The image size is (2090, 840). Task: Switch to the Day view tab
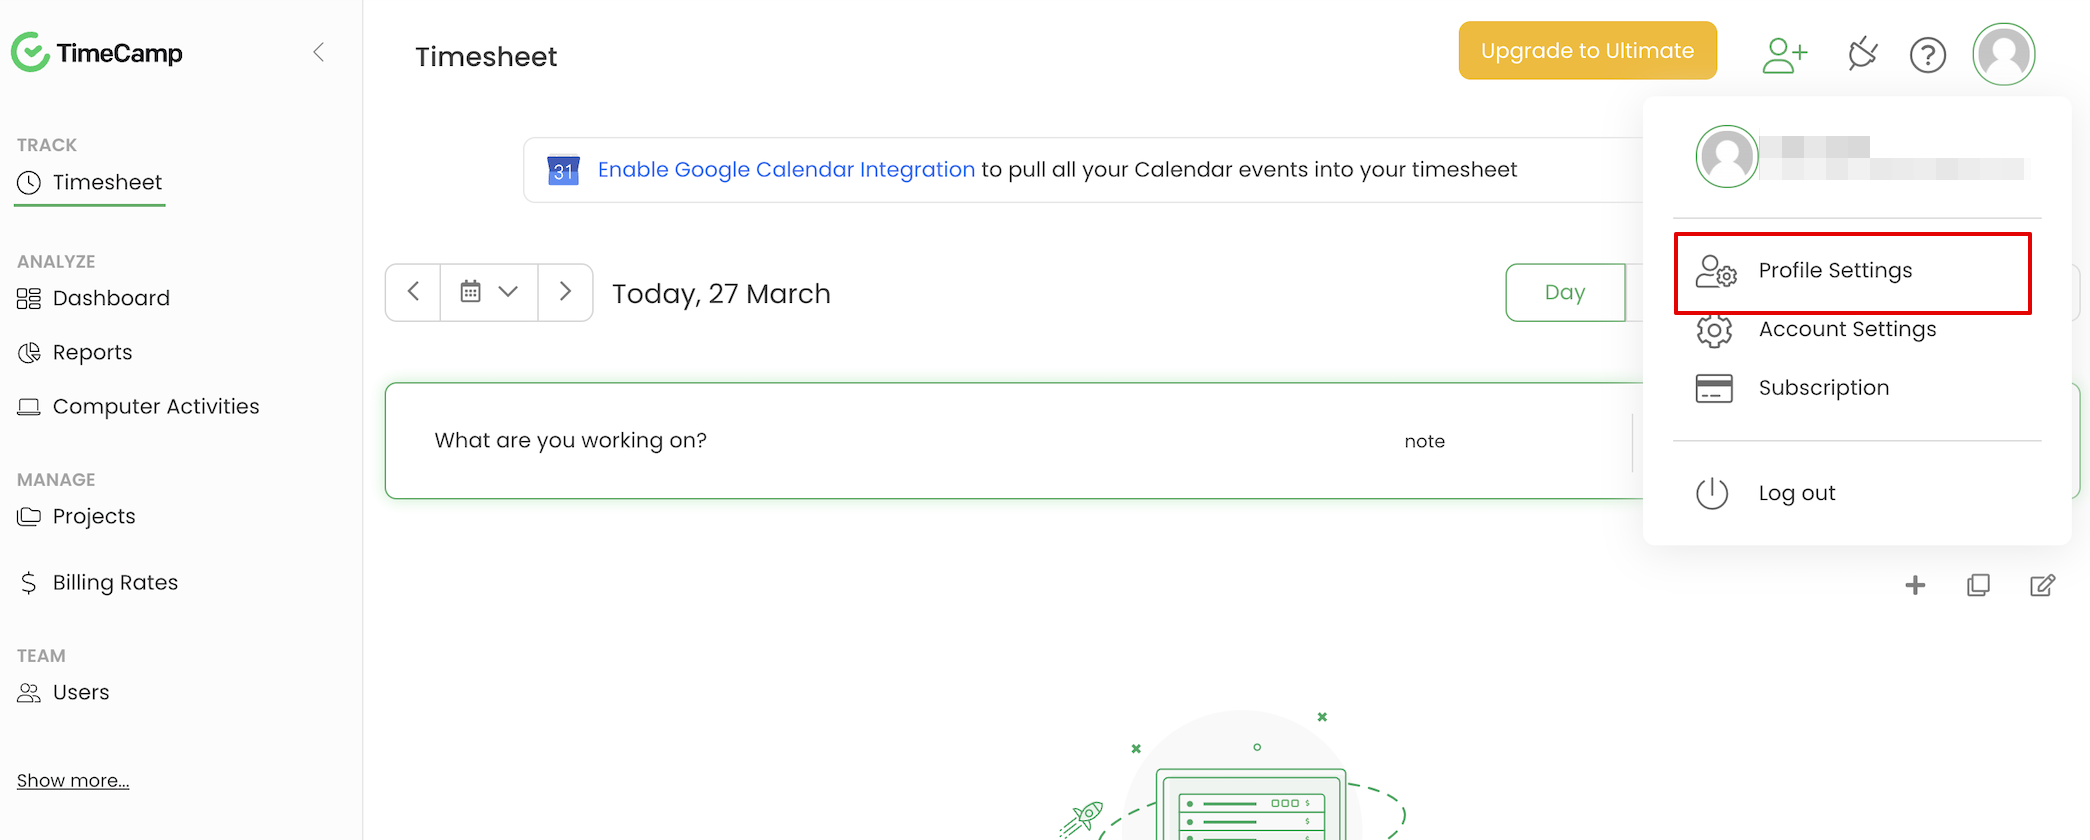click(x=1565, y=293)
